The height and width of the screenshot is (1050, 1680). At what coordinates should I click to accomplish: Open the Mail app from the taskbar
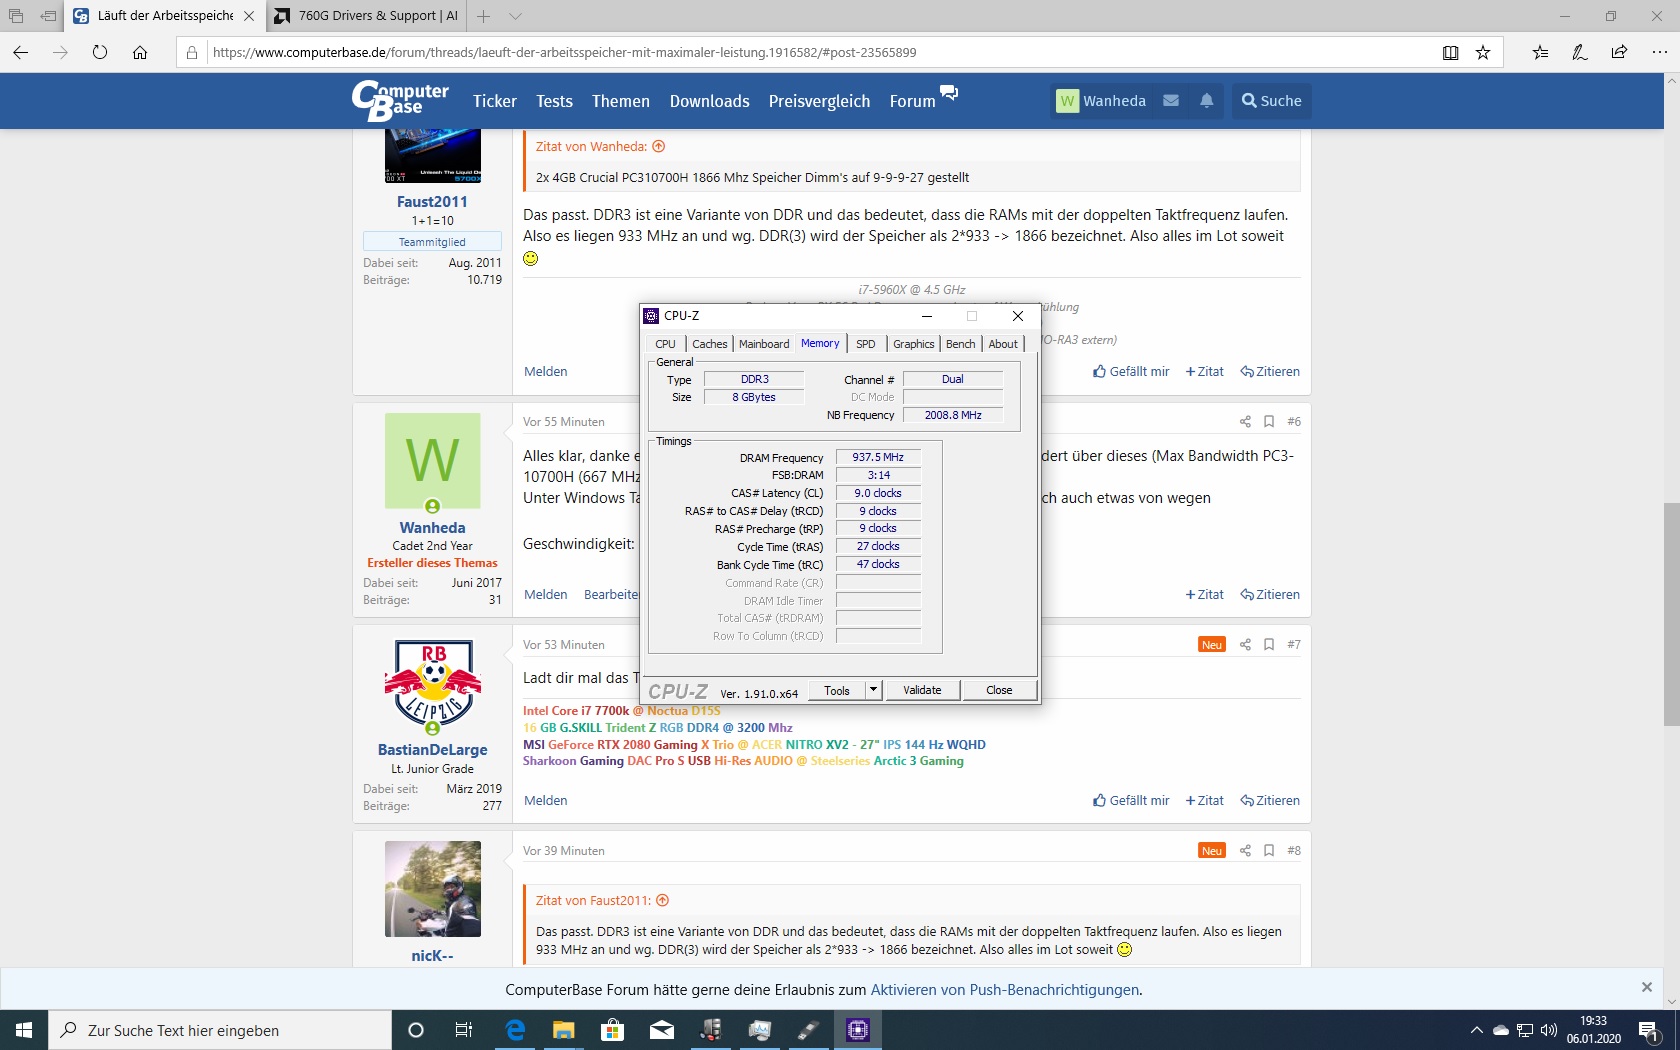661,1030
